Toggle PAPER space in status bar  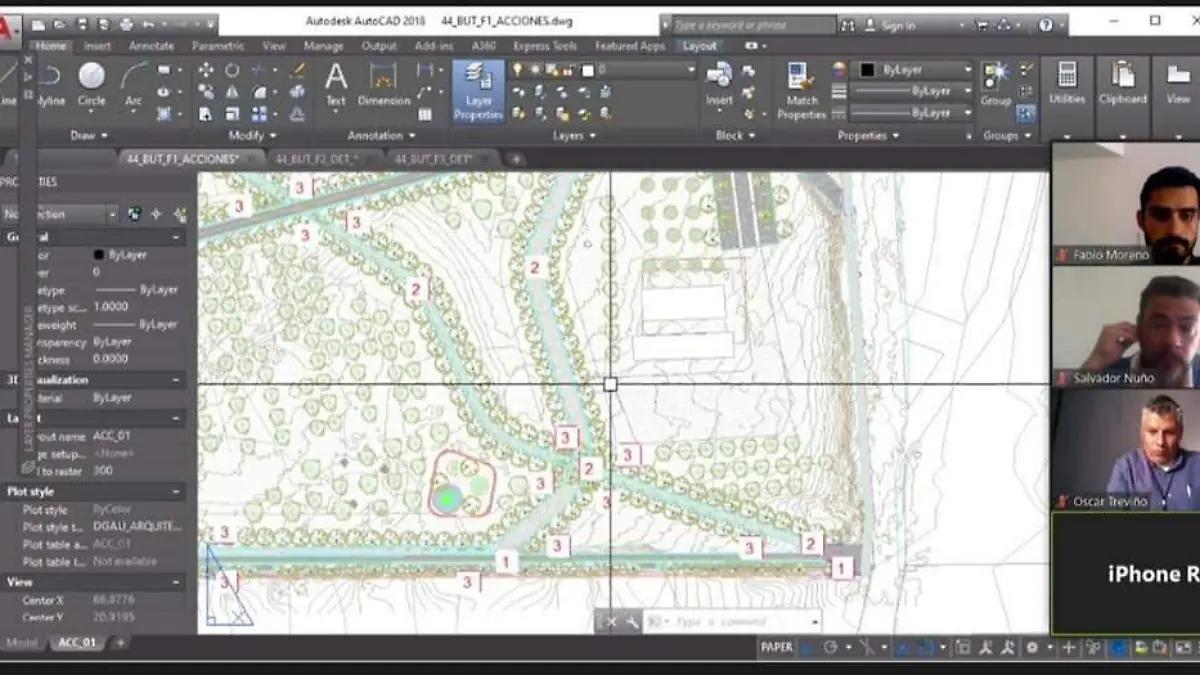tap(777, 647)
